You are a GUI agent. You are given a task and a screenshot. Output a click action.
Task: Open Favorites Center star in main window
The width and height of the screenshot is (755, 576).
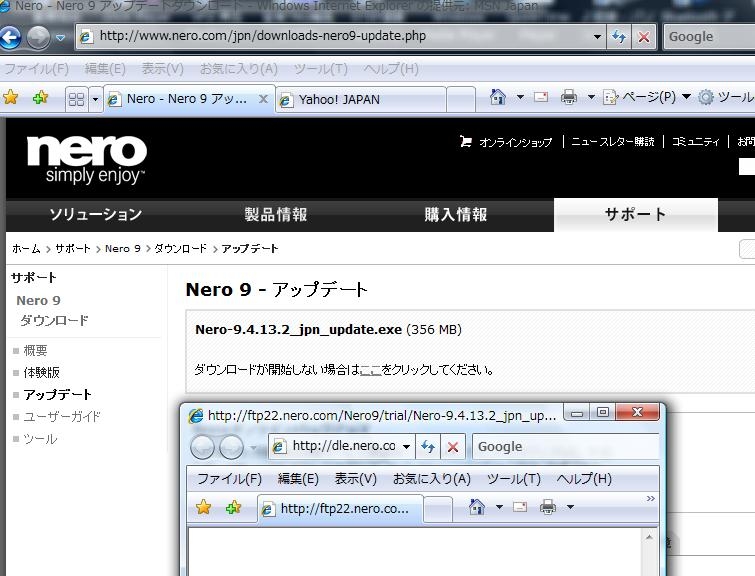pos(11,98)
